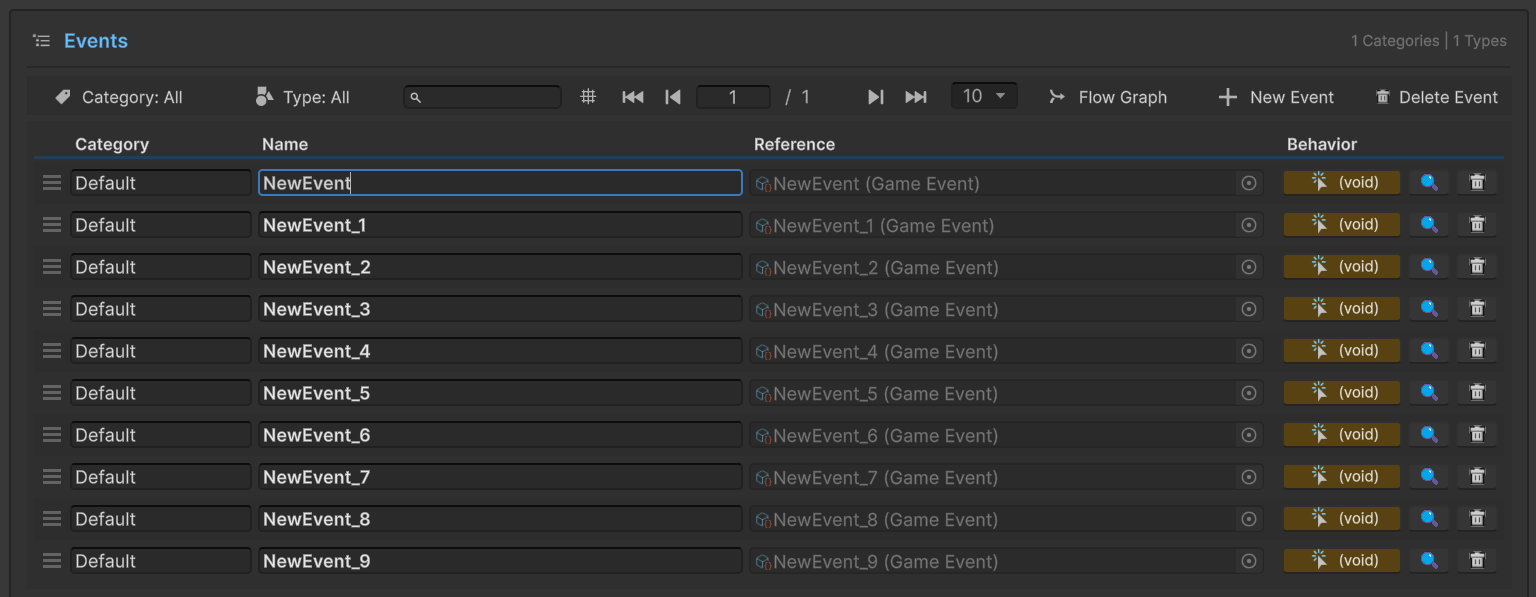Jump to the last page of events

pyautogui.click(x=916, y=97)
